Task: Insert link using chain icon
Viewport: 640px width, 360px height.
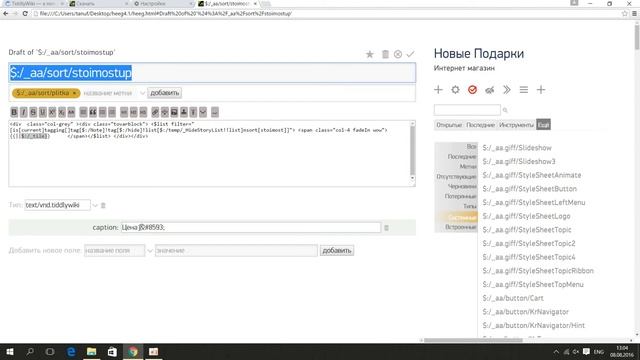Action: pyautogui.click(x=155, y=112)
